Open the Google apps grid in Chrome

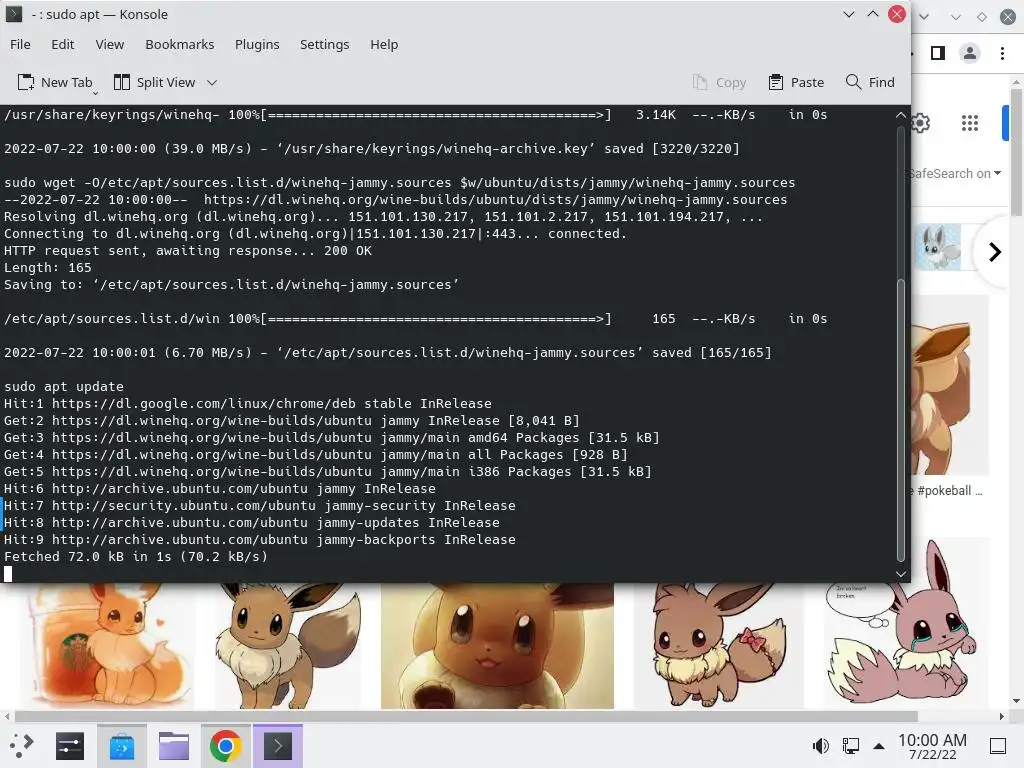pos(970,123)
